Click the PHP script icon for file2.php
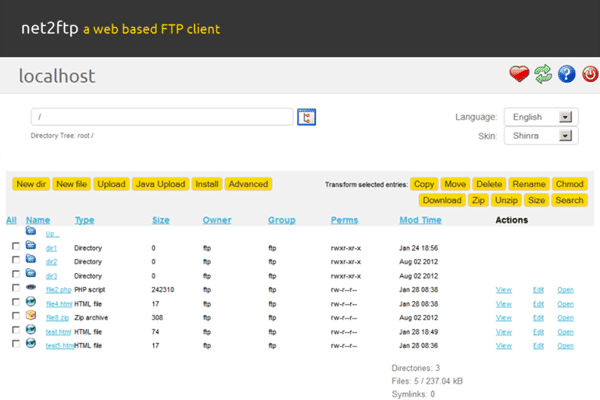 (x=31, y=288)
